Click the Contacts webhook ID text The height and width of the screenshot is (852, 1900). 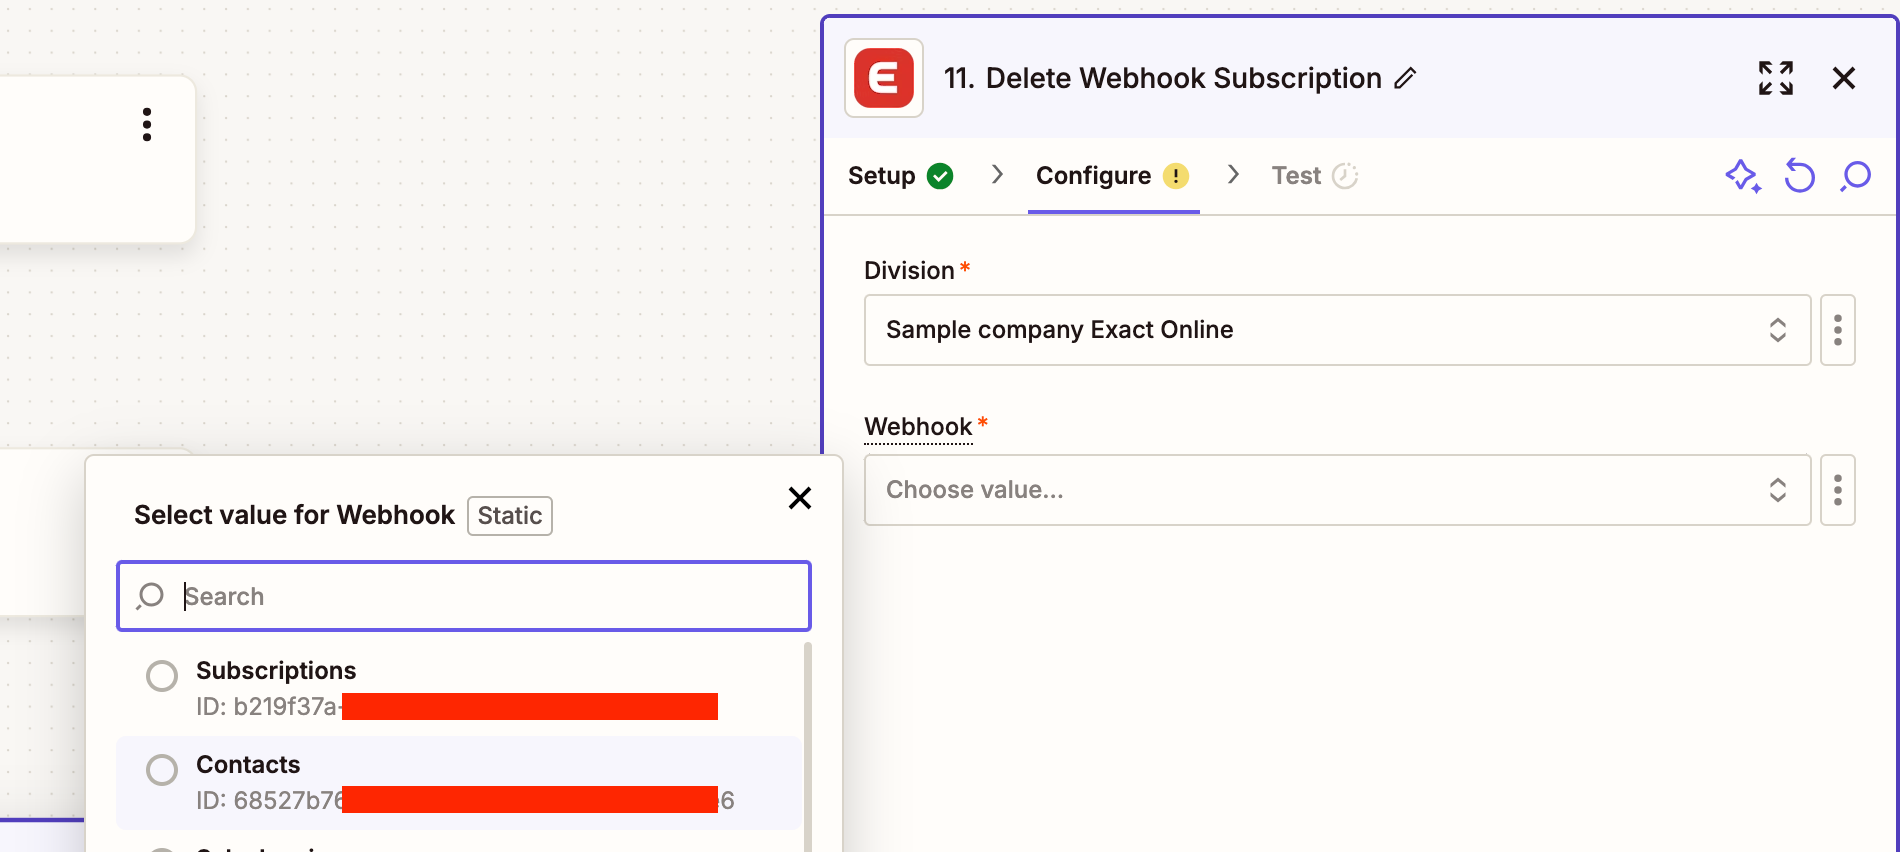pos(465,800)
